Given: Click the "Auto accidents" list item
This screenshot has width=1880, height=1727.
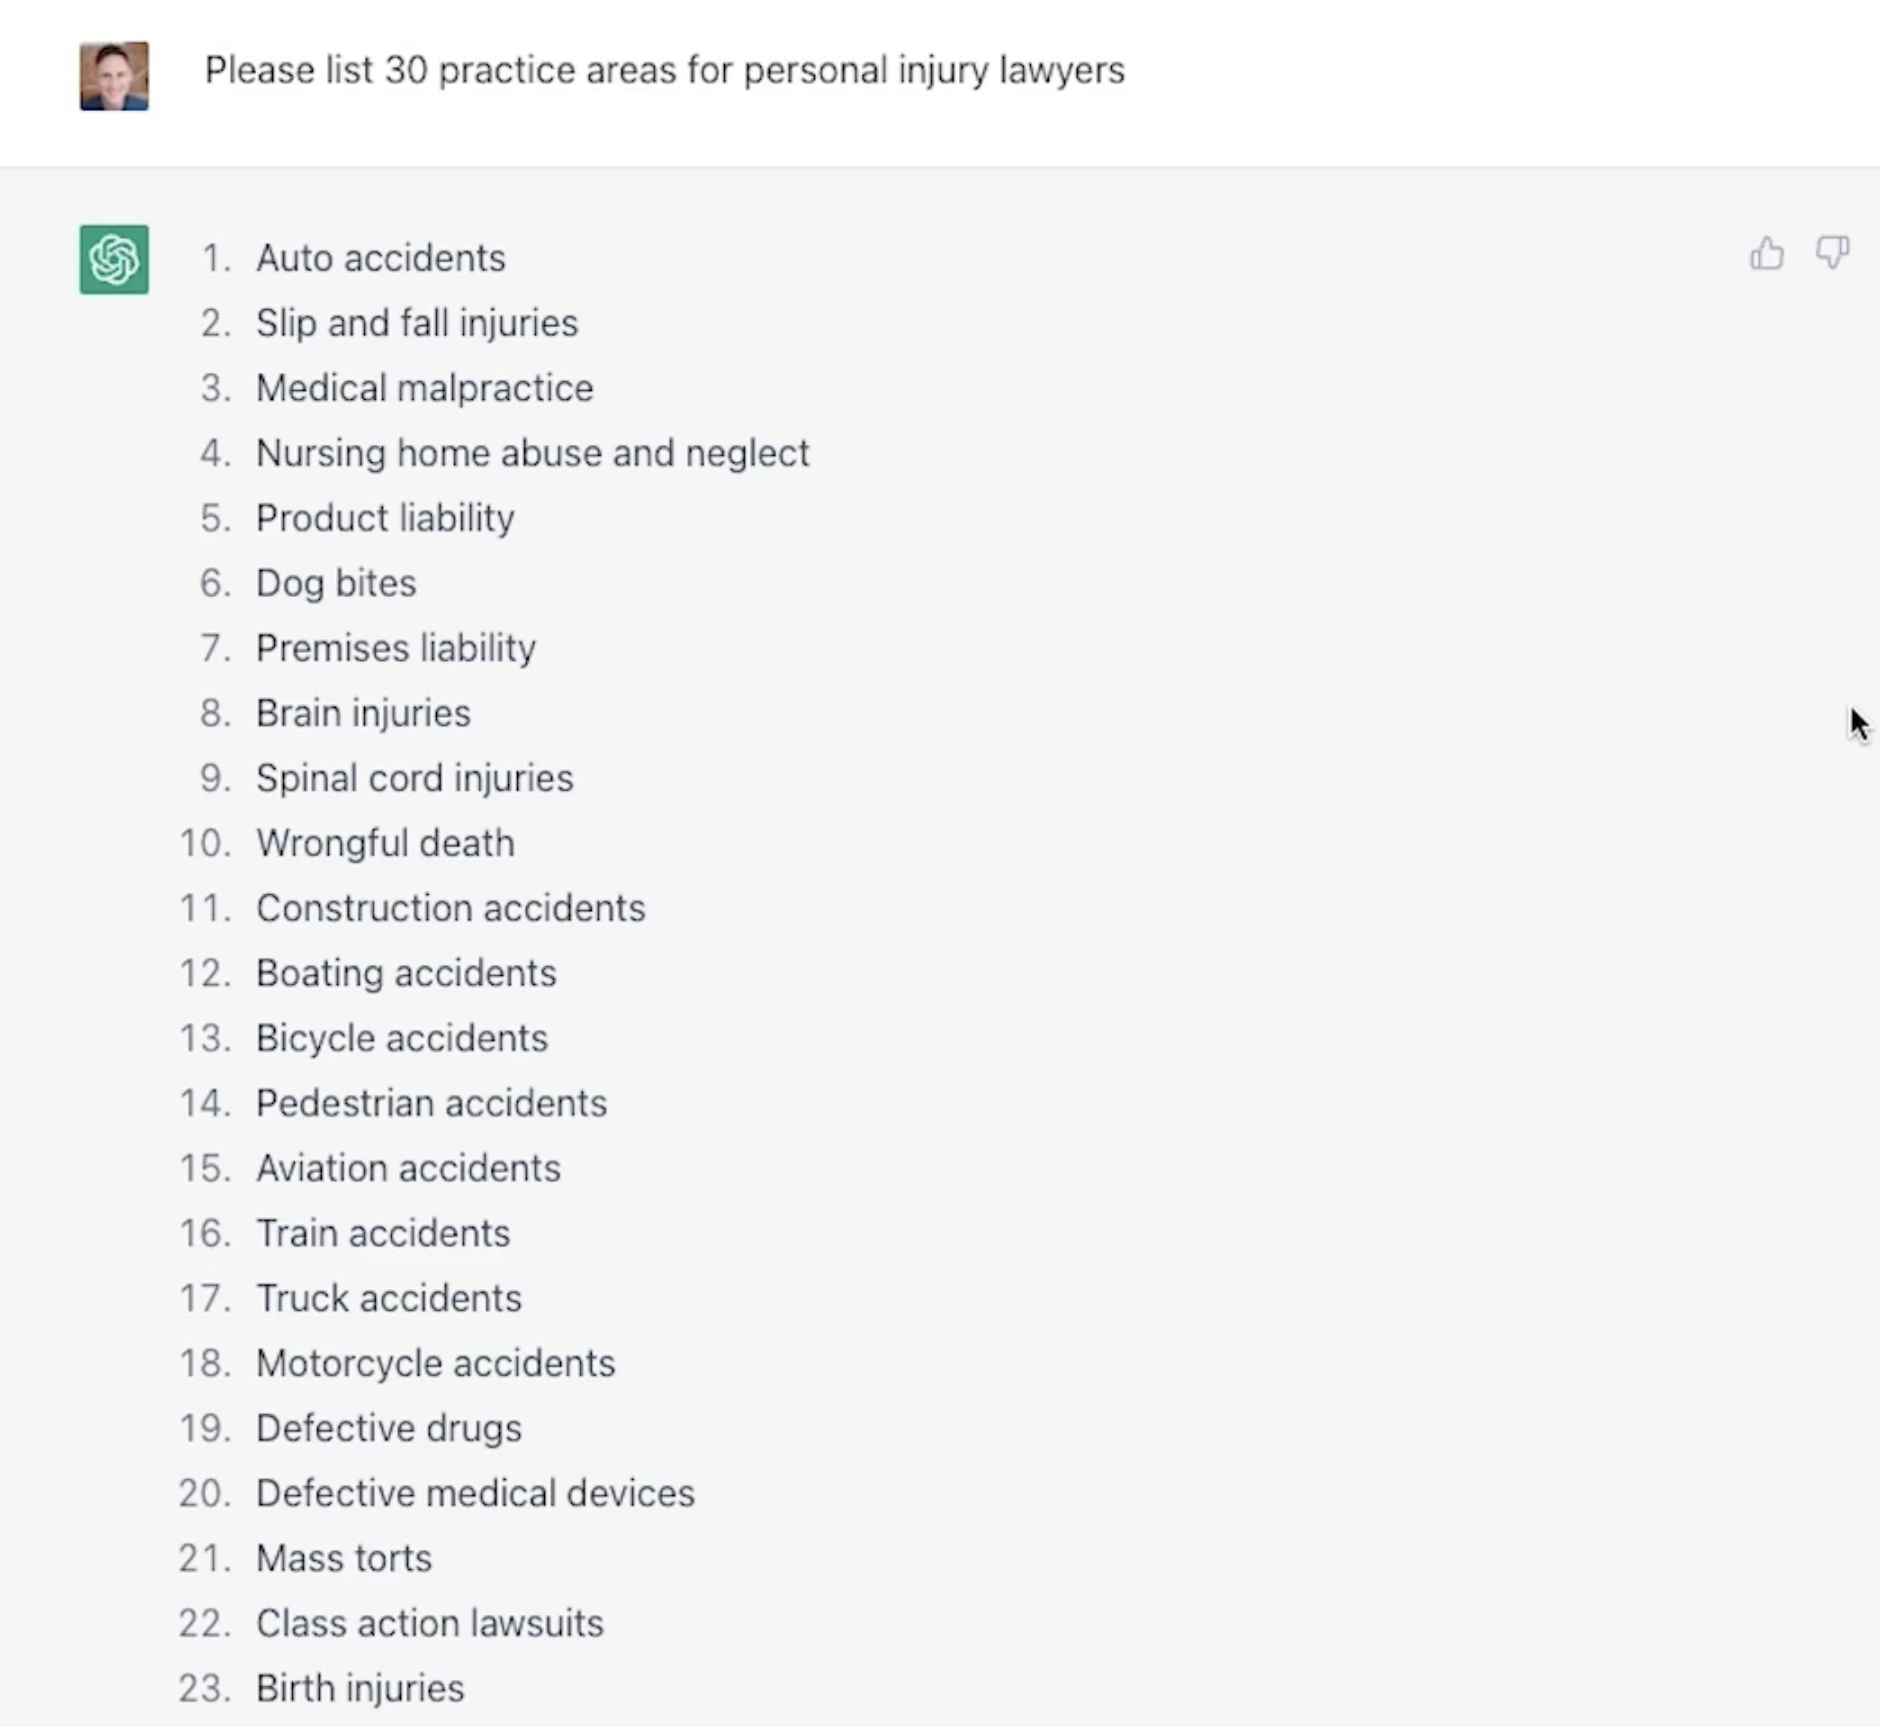Looking at the screenshot, I should [380, 258].
